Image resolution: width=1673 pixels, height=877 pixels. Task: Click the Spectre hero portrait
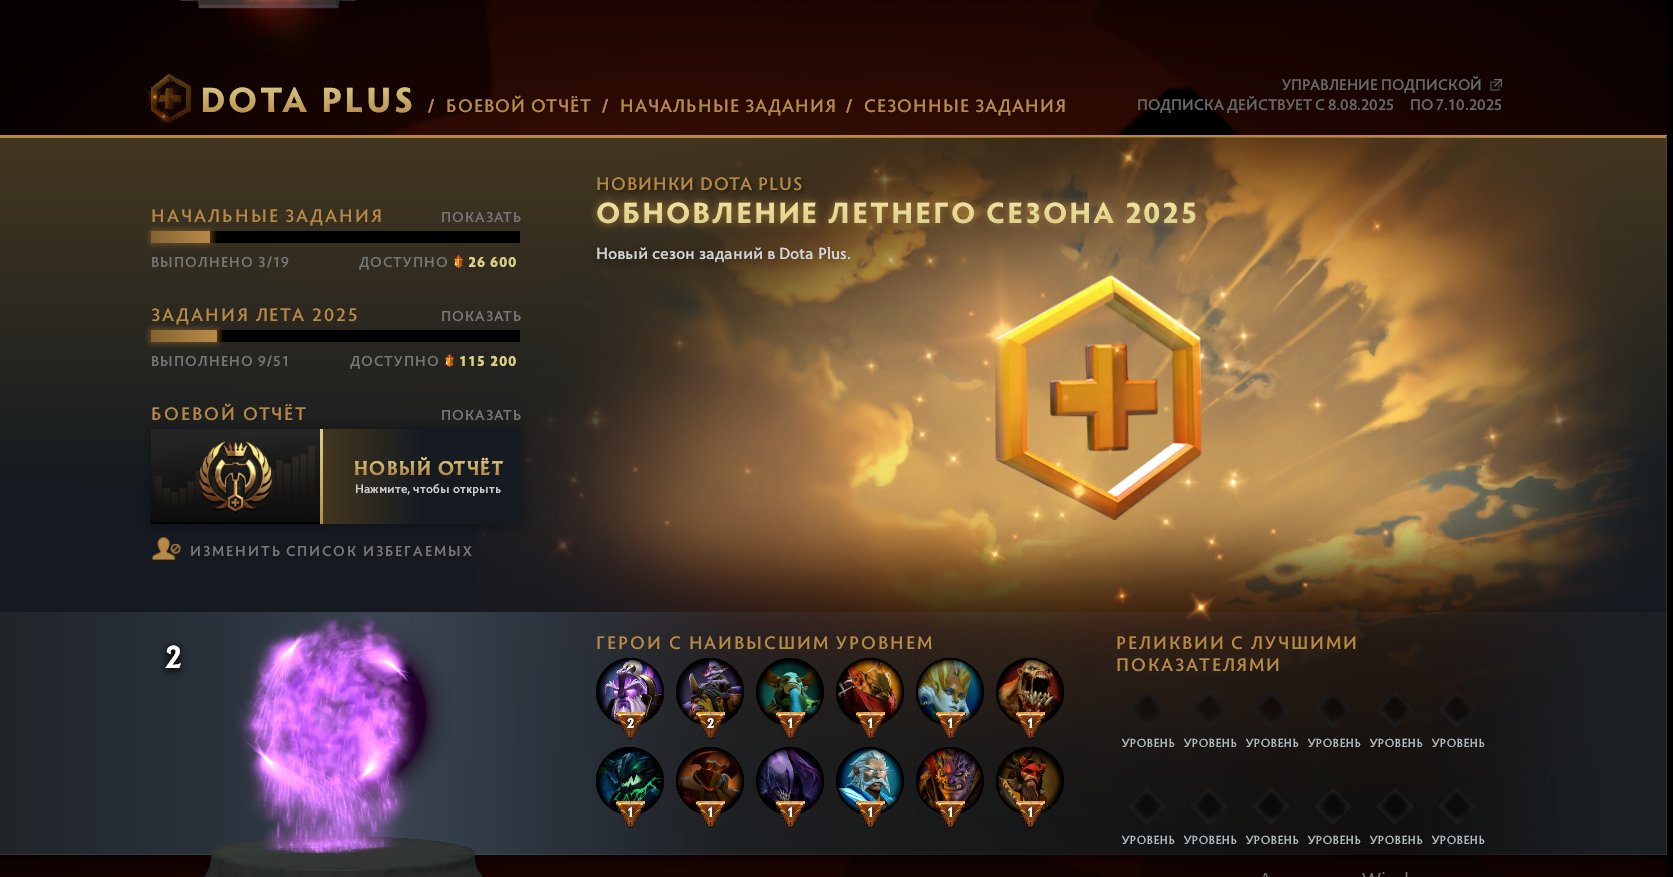point(790,781)
